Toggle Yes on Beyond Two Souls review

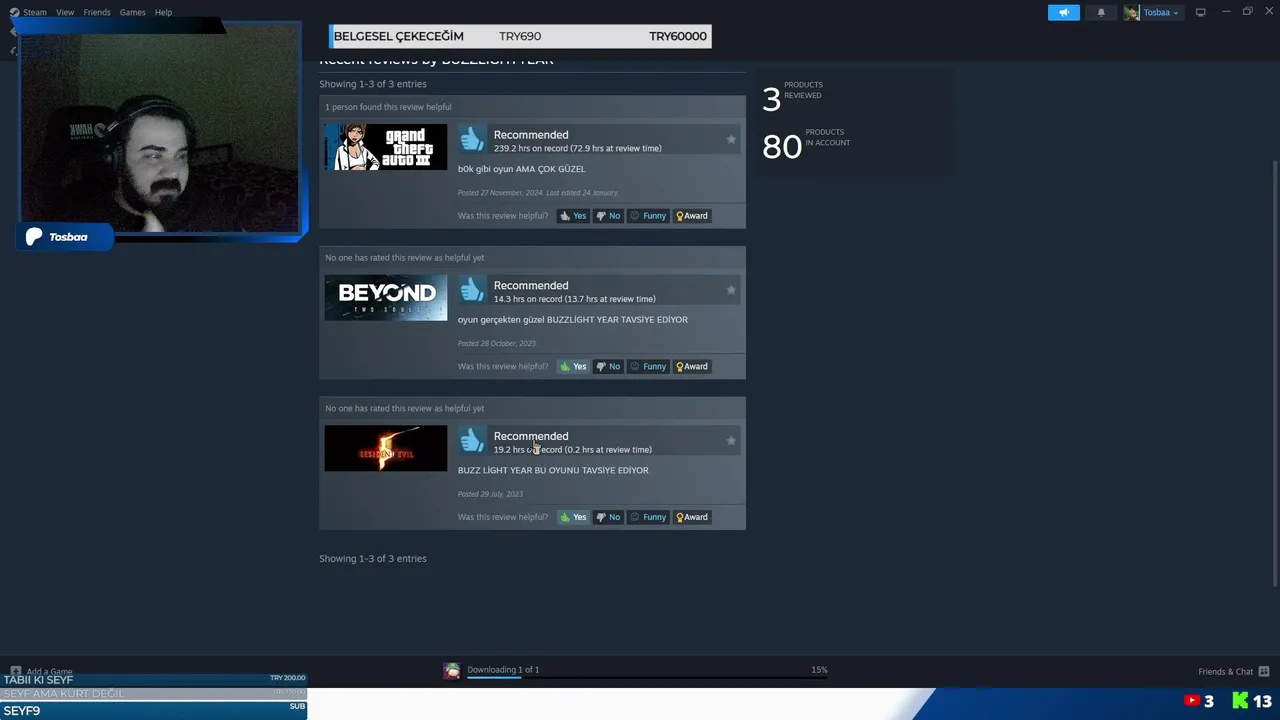point(573,366)
